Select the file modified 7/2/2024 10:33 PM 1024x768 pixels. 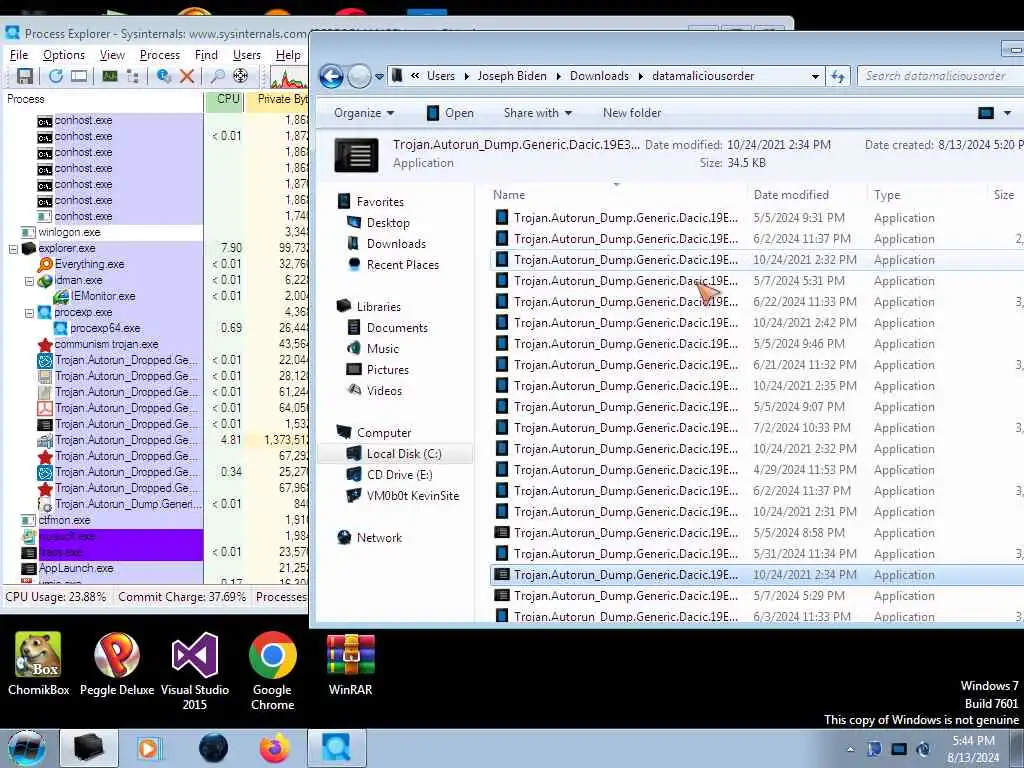(x=756, y=428)
